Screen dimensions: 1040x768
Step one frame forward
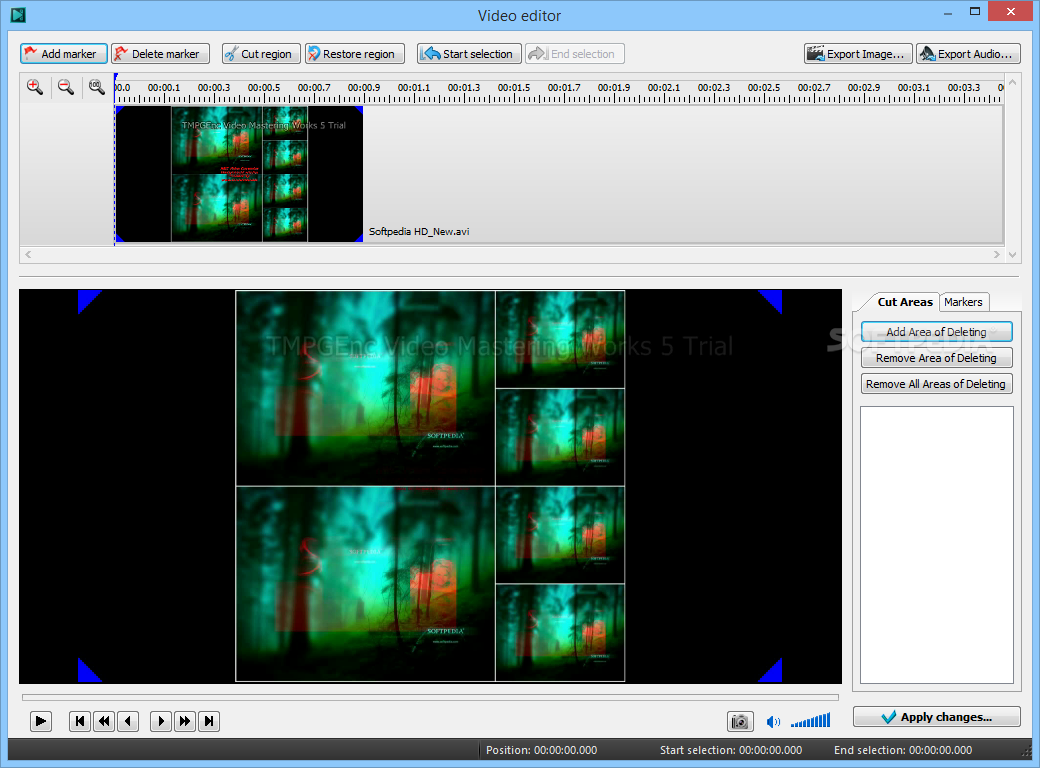pos(161,721)
